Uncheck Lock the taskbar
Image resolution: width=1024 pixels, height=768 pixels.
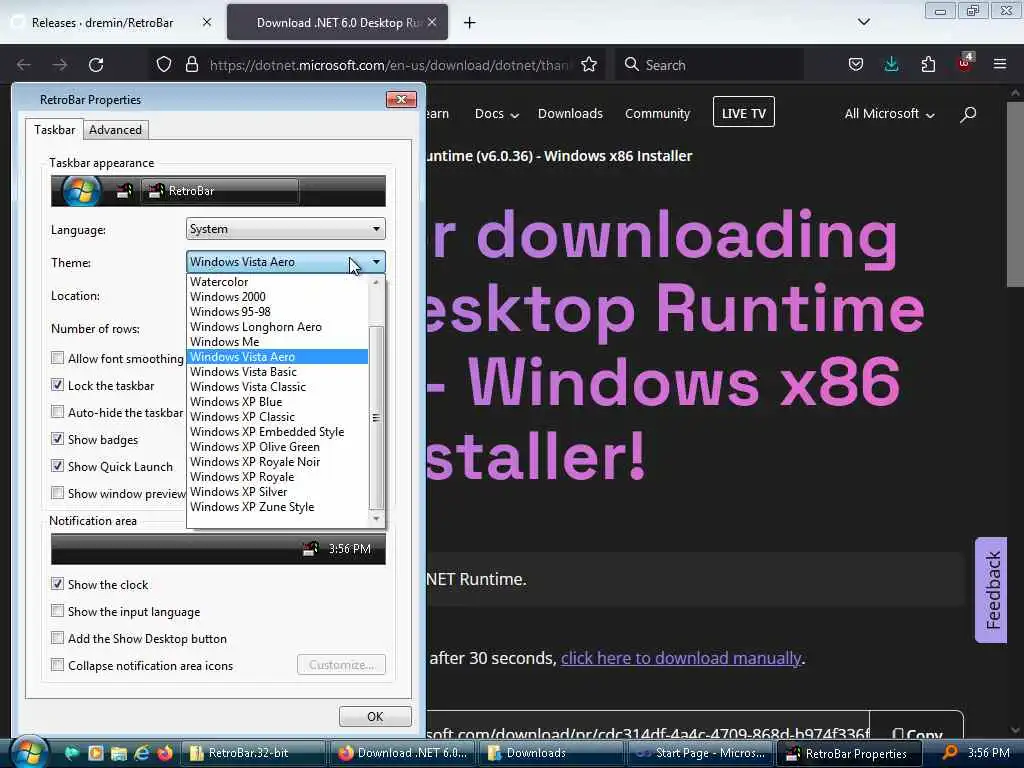click(x=57, y=385)
